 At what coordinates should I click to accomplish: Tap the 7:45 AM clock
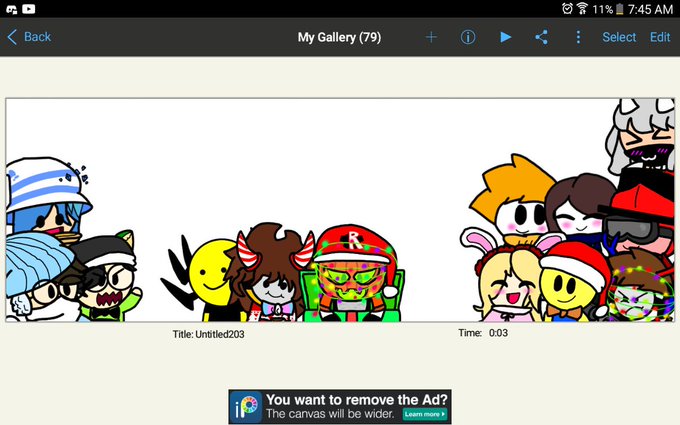pos(650,9)
